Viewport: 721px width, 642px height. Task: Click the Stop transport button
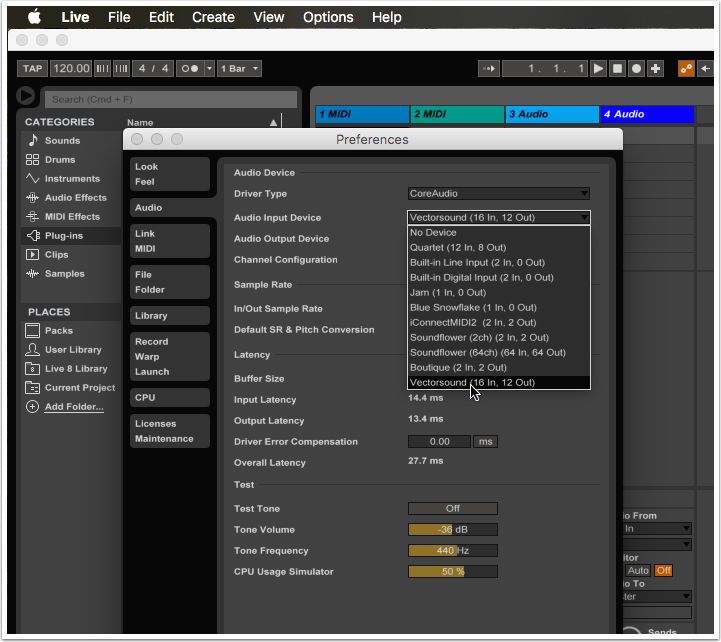click(617, 69)
